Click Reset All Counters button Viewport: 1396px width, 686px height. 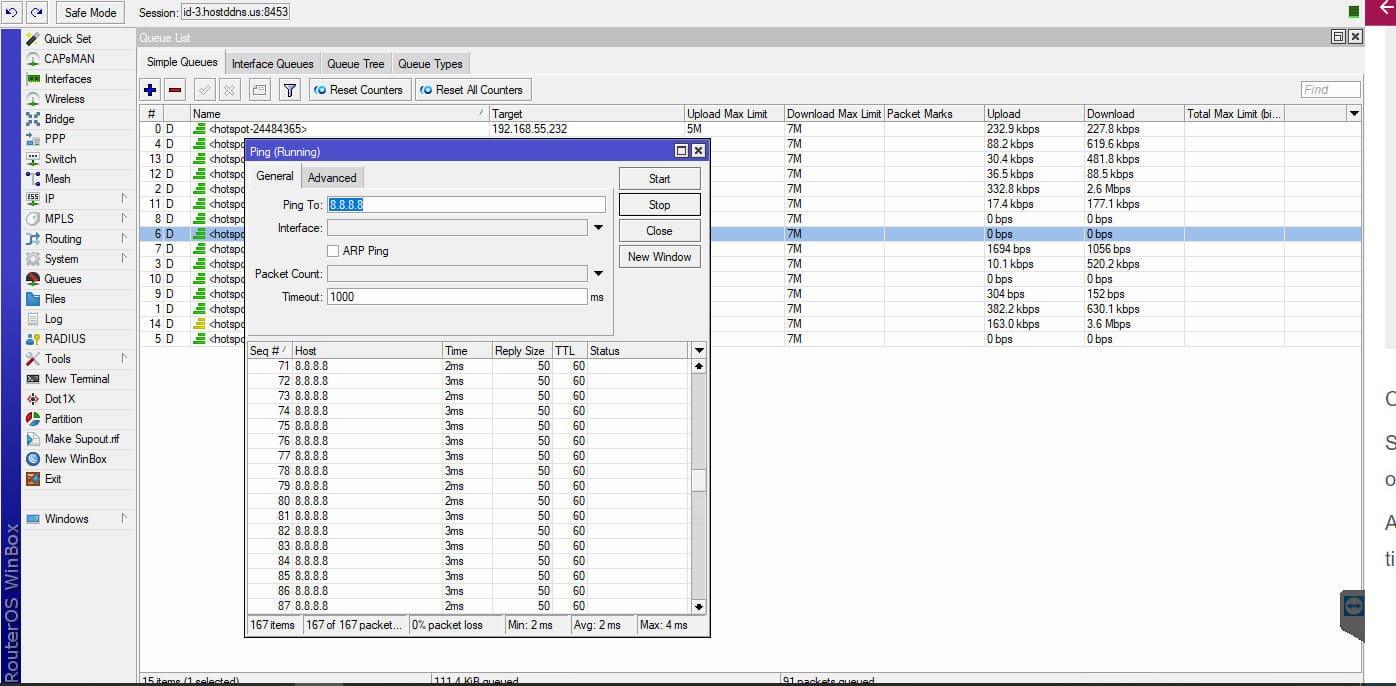(x=472, y=90)
